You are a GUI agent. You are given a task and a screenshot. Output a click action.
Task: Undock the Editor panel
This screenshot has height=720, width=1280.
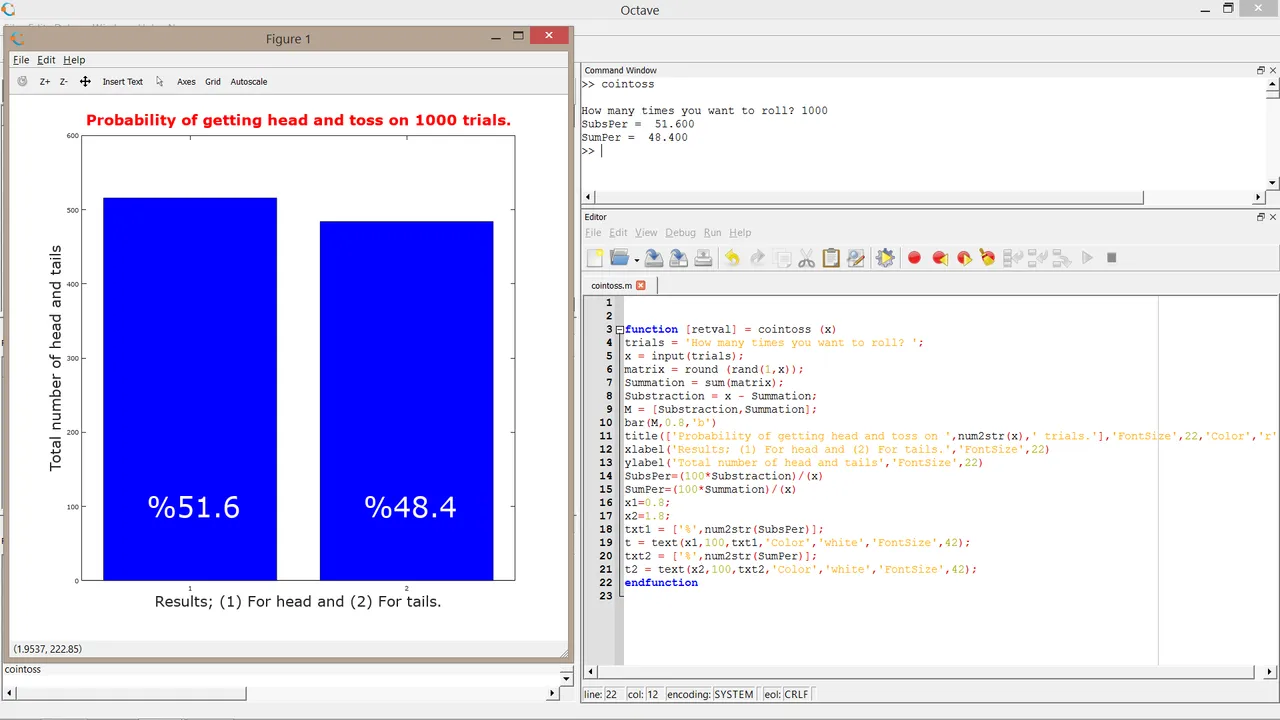pyautogui.click(x=1261, y=217)
